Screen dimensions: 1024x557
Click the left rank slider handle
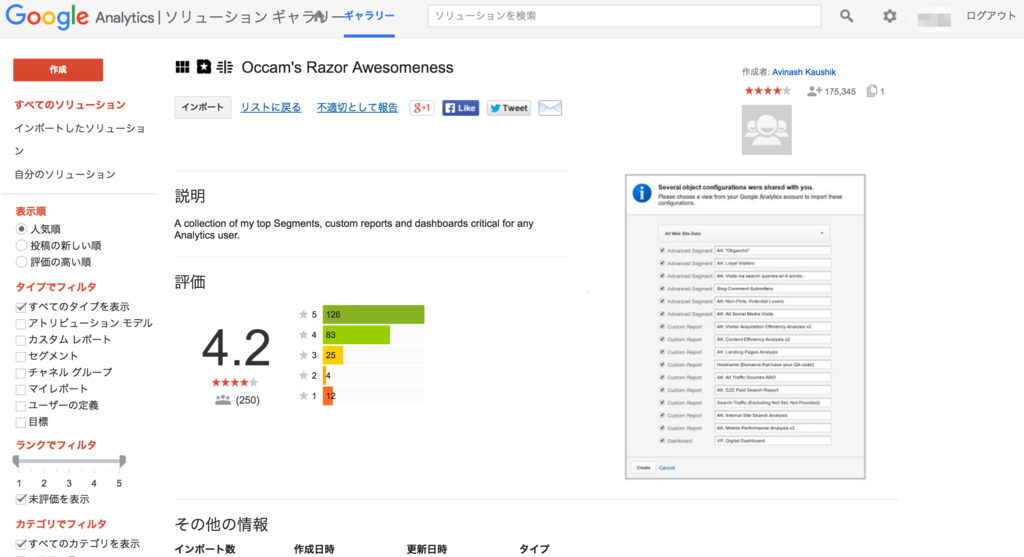(16, 461)
